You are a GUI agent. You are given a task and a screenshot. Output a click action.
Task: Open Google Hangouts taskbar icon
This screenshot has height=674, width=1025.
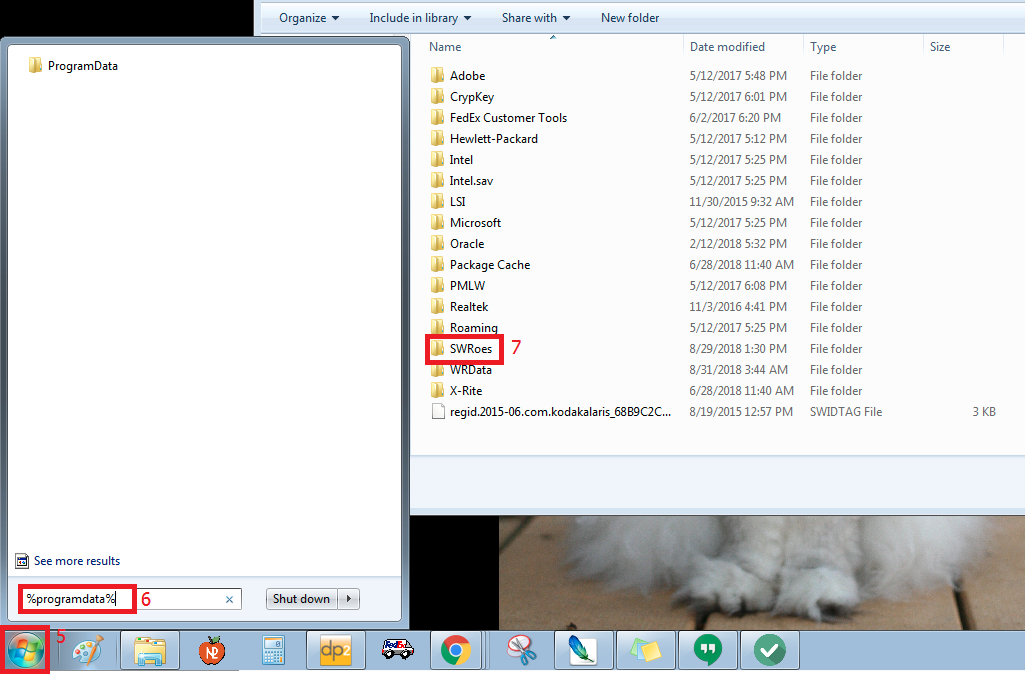(x=707, y=651)
